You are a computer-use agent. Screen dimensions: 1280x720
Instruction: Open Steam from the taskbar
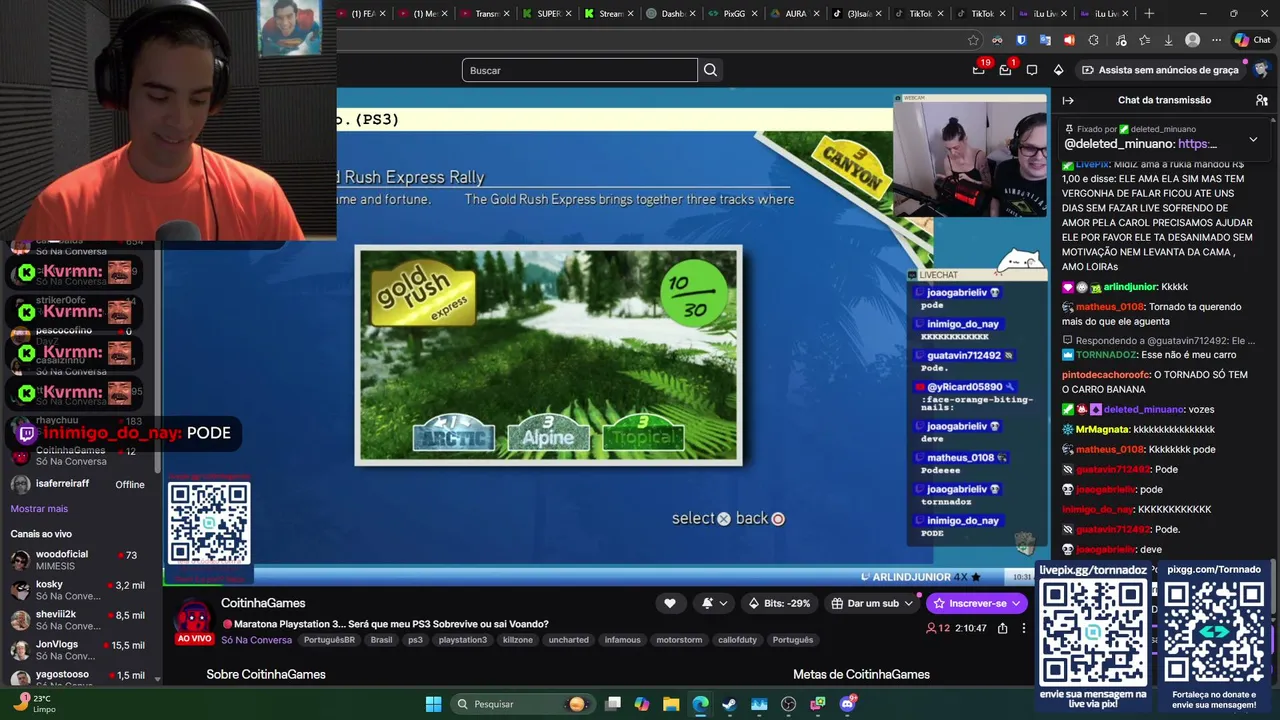coord(729,704)
